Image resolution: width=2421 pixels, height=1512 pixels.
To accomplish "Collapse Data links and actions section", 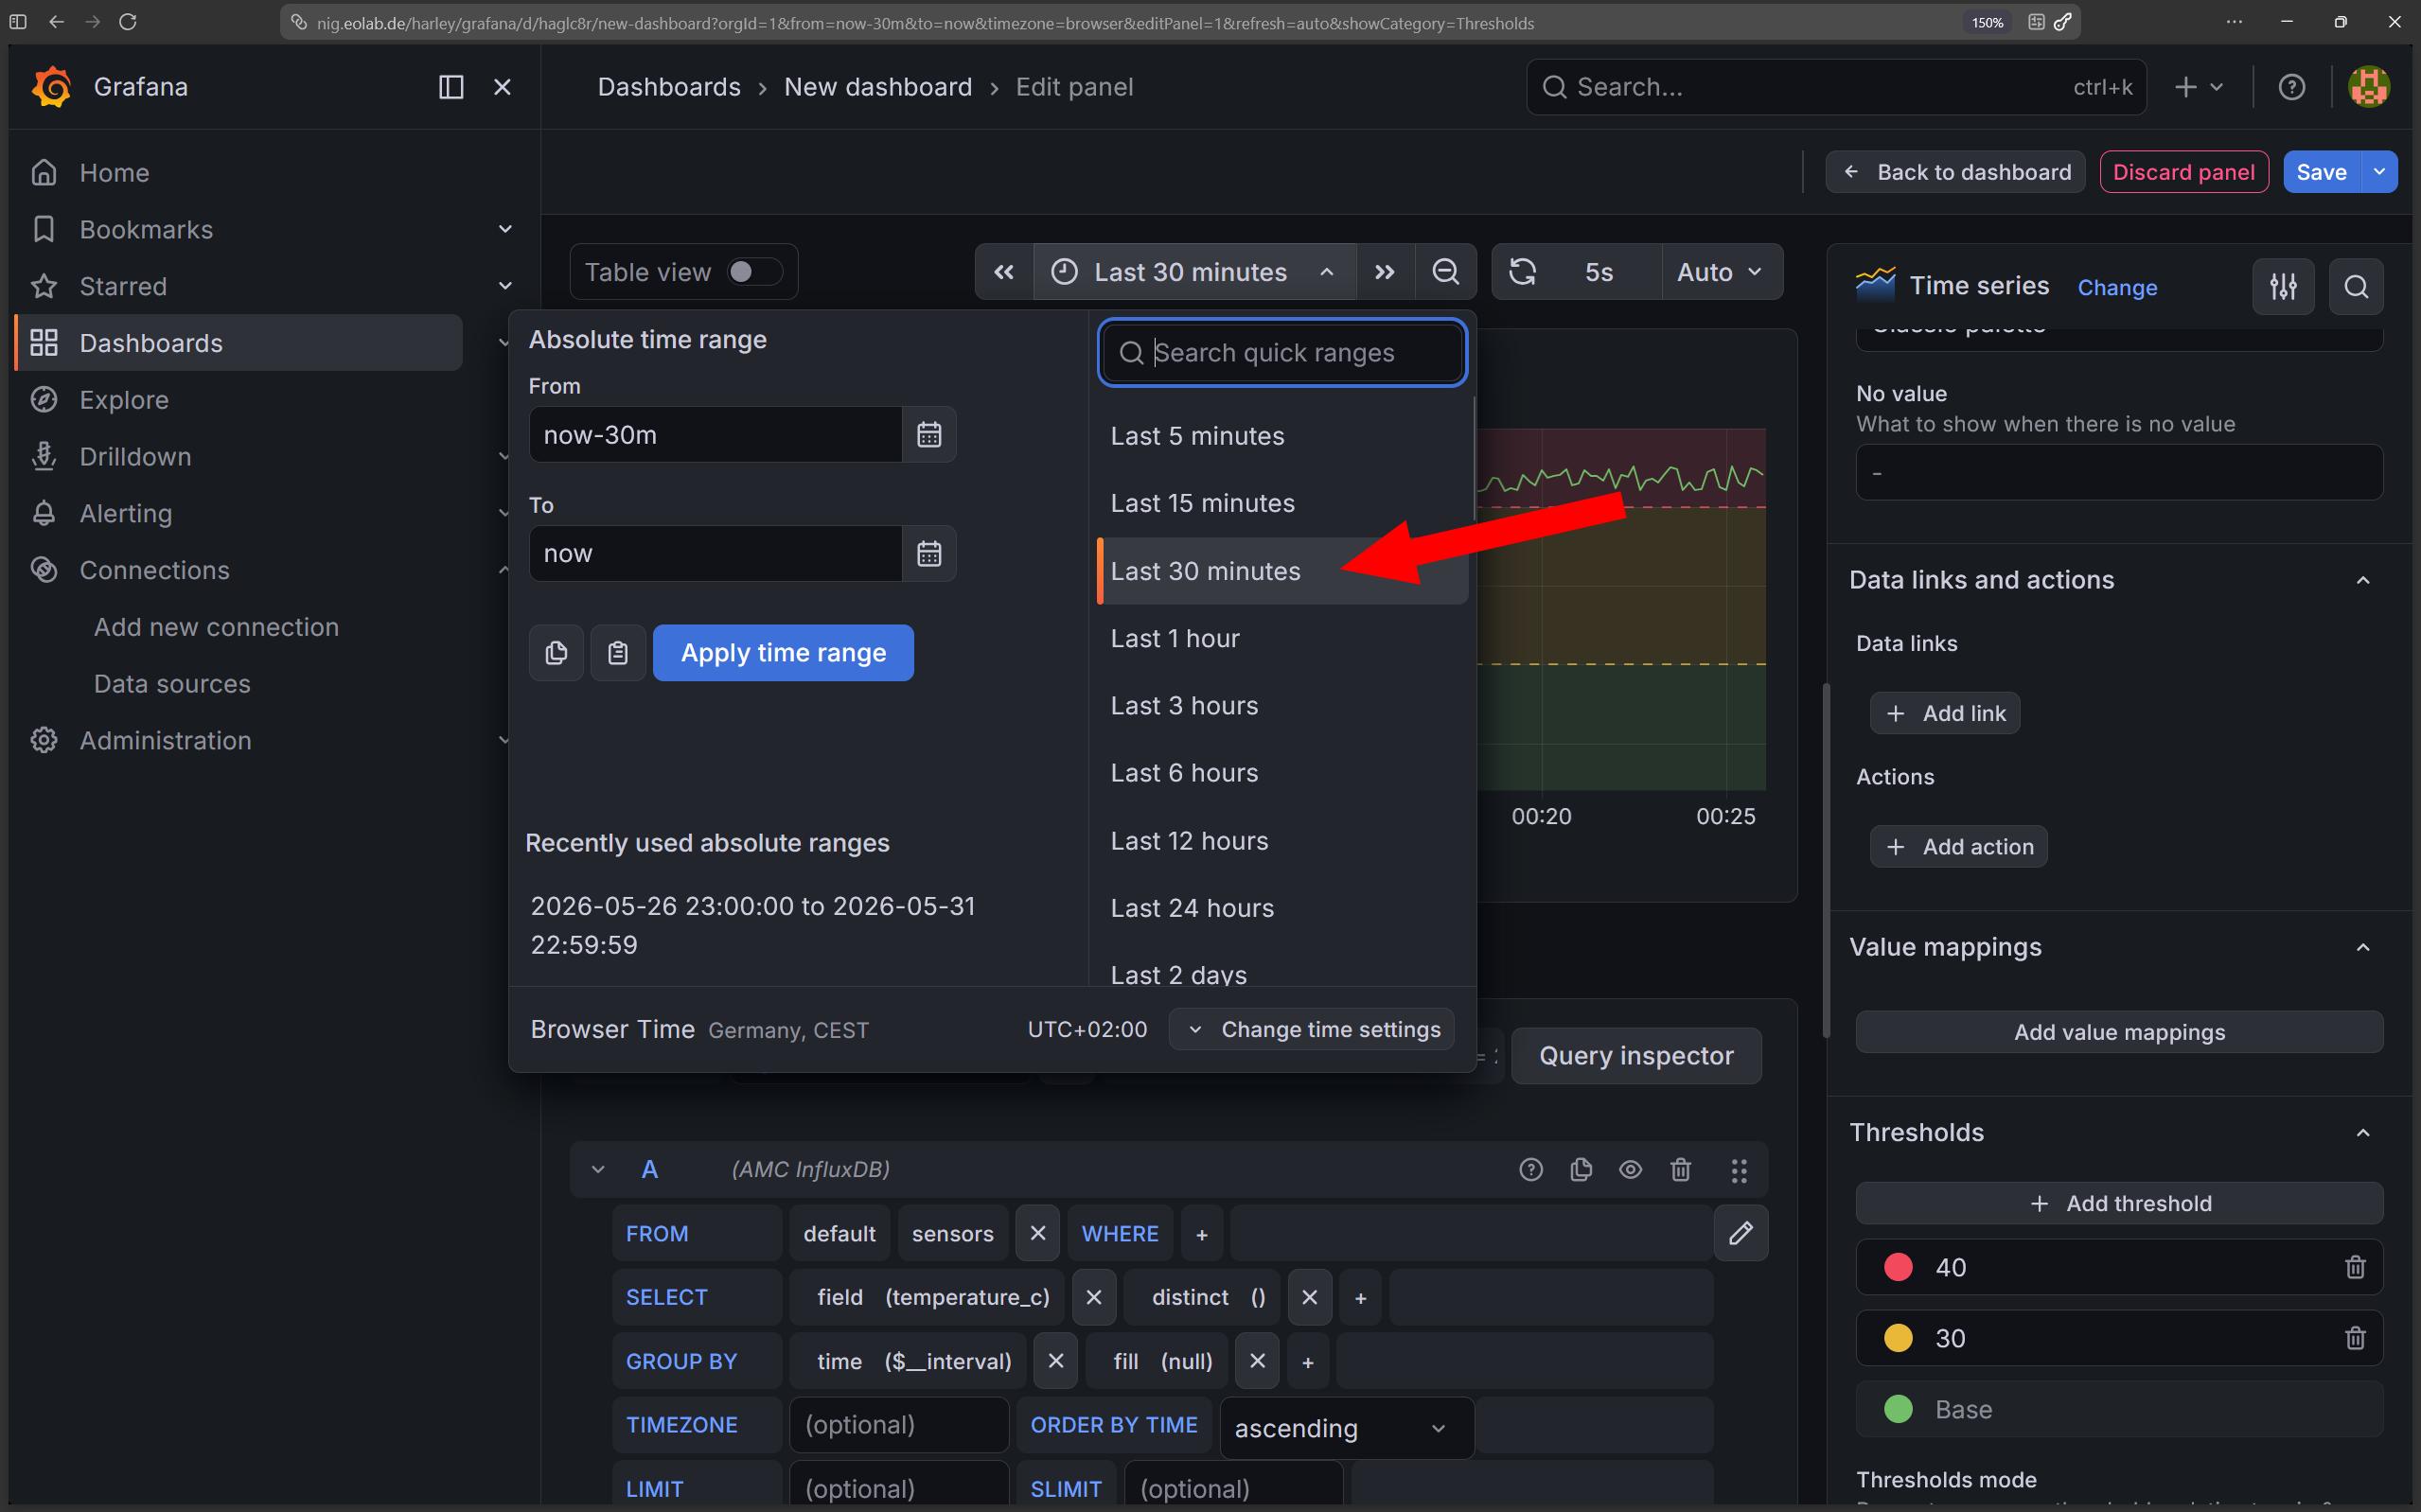I will (2363, 580).
